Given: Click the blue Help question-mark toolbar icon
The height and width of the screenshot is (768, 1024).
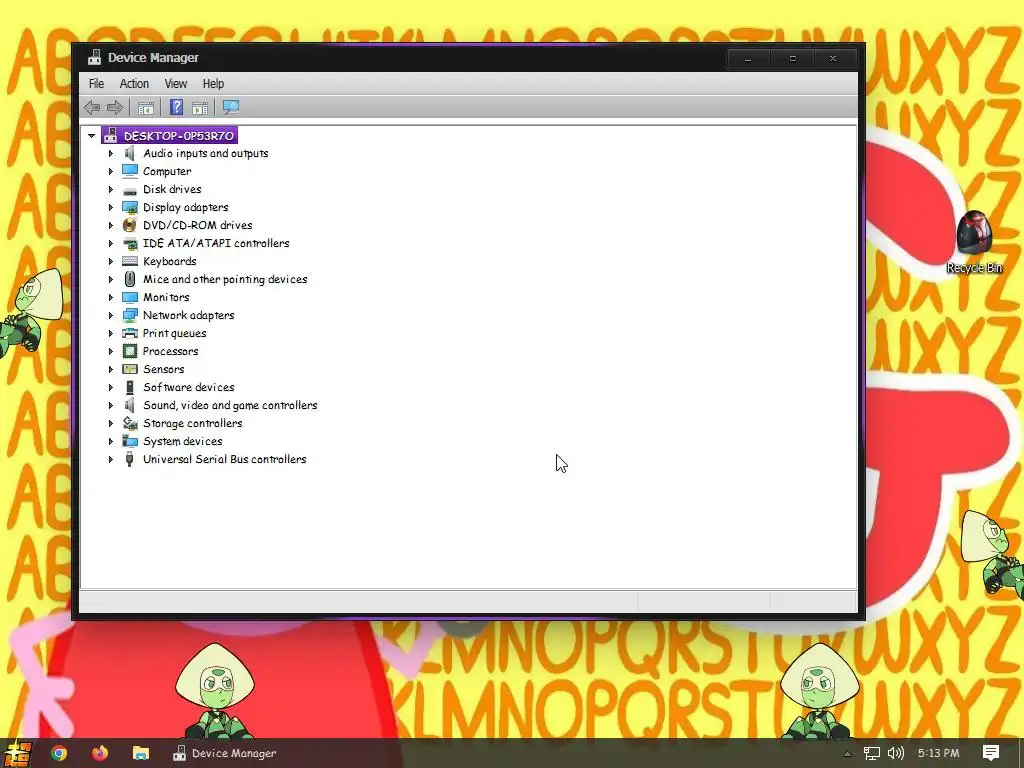Looking at the screenshot, I should (176, 107).
